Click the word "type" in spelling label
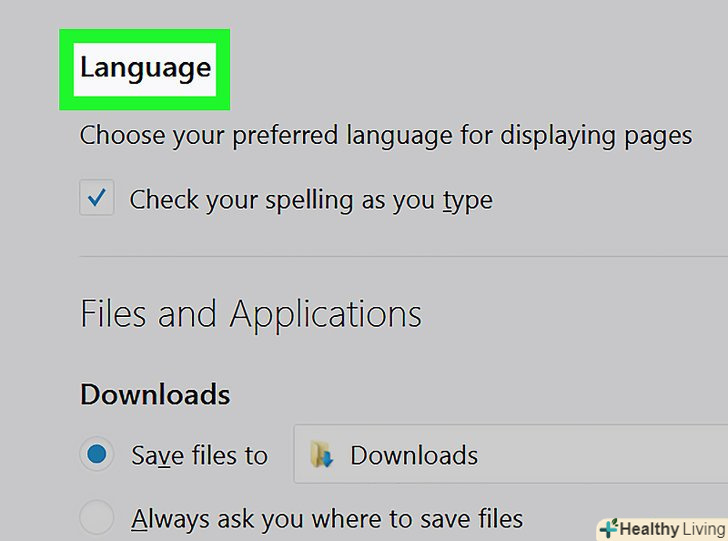The width and height of the screenshot is (728, 541). 468,200
